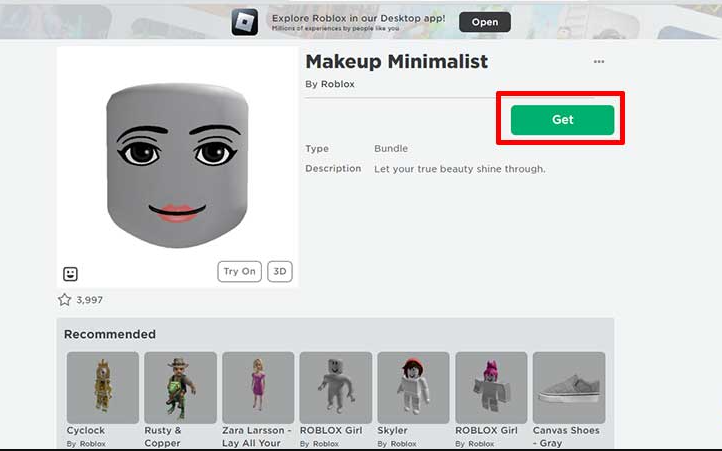Open the Rusty & Copper recommended thumbnail
The image size is (722, 451).
click(180, 387)
